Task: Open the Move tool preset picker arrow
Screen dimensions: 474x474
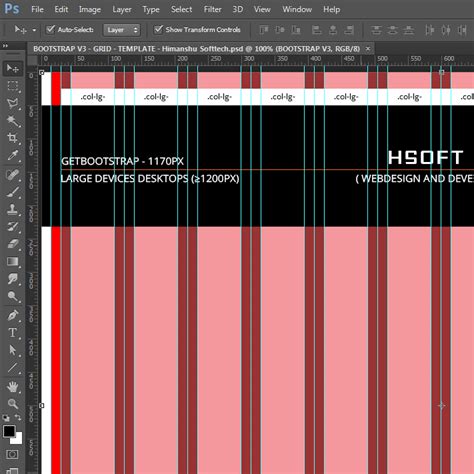Action: pyautogui.click(x=34, y=30)
